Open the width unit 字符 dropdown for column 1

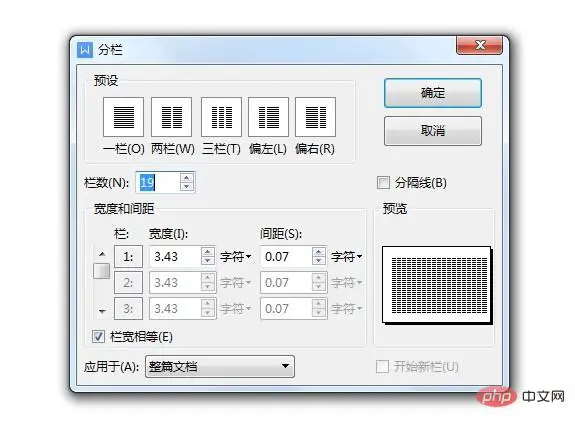point(235,256)
